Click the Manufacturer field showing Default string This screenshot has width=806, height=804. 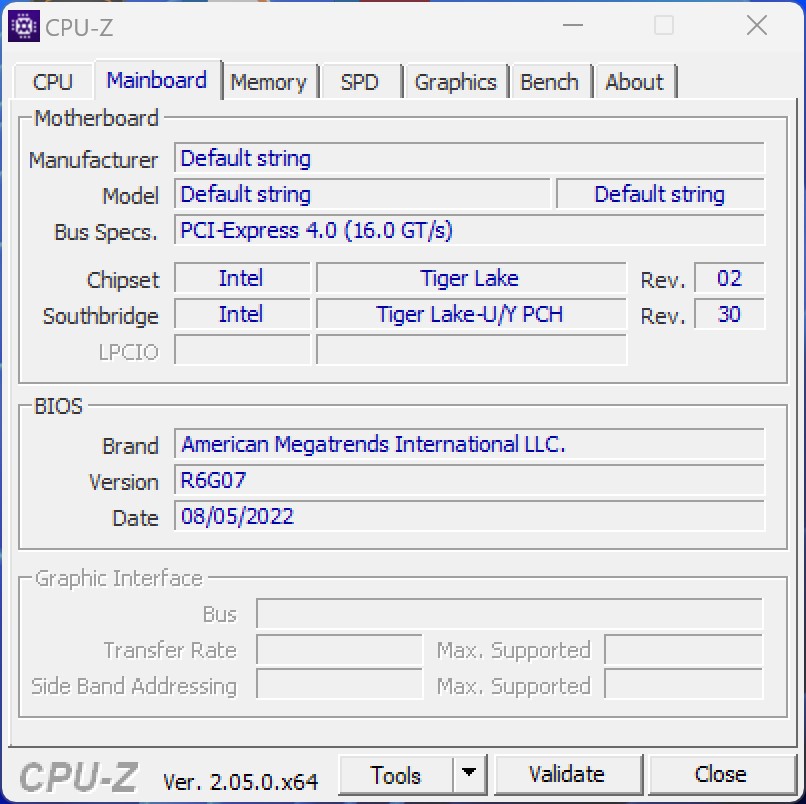(469, 158)
